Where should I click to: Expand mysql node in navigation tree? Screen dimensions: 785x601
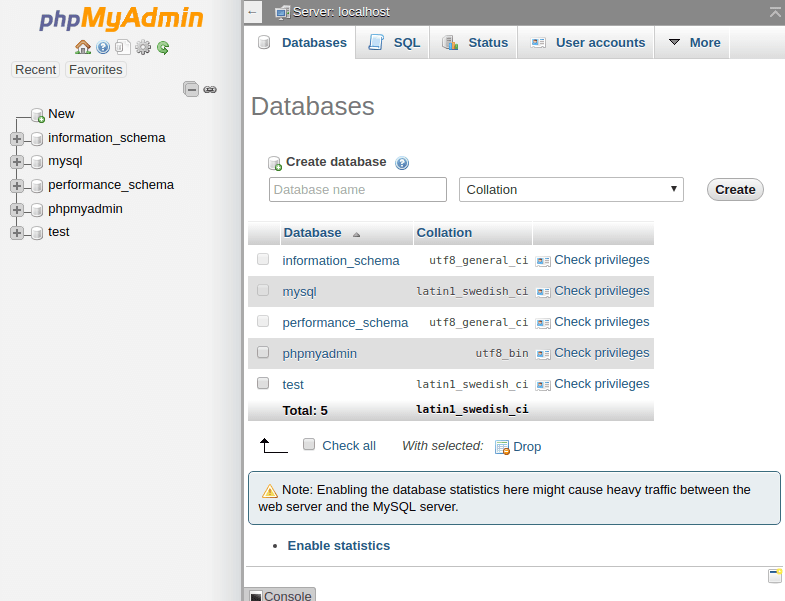tap(17, 162)
